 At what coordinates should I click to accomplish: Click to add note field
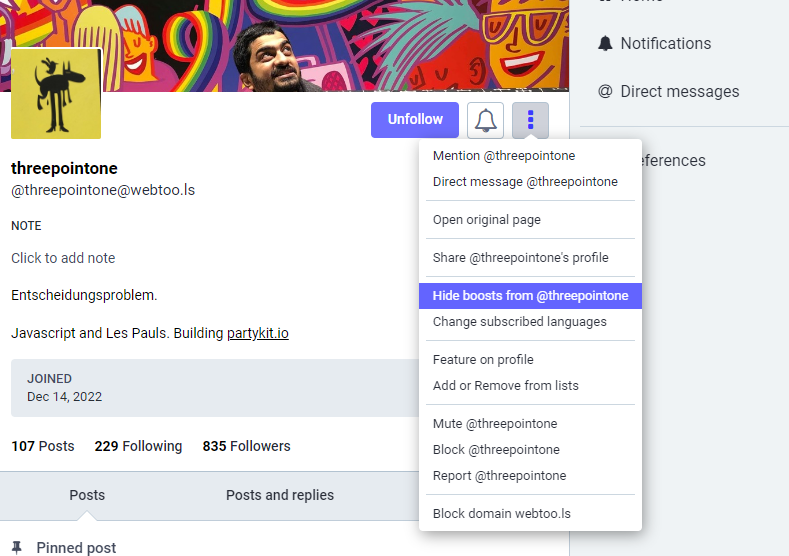pyautogui.click(x=63, y=258)
